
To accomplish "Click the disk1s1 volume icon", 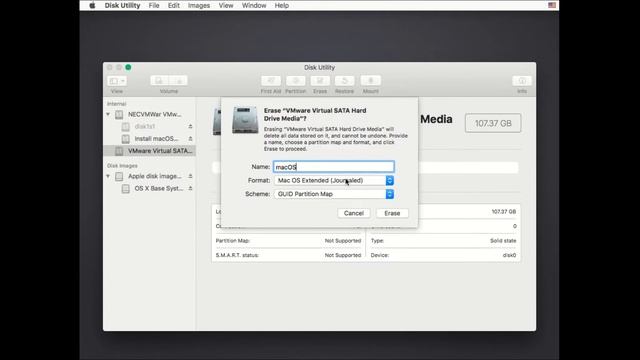I will 126,127.
